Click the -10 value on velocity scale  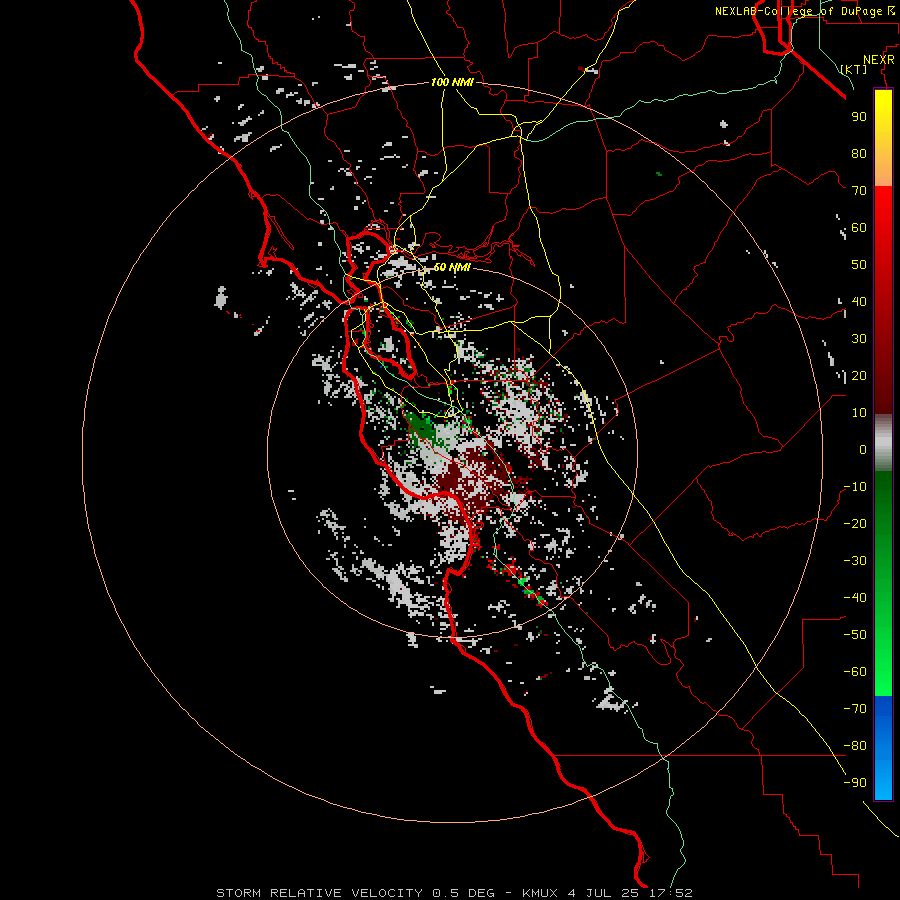pos(855,487)
